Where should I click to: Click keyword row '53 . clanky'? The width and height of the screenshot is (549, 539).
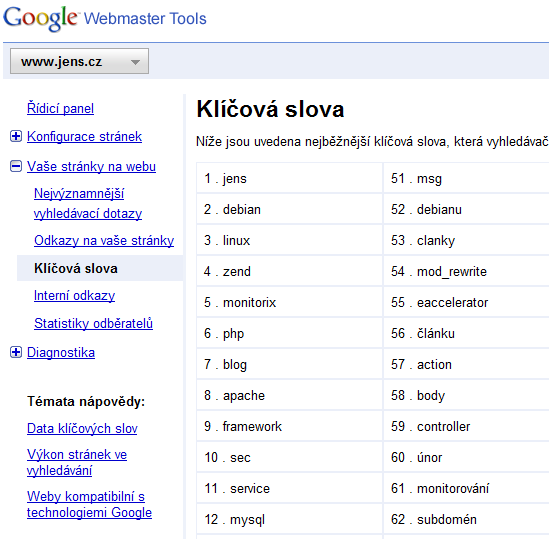pyautogui.click(x=466, y=240)
